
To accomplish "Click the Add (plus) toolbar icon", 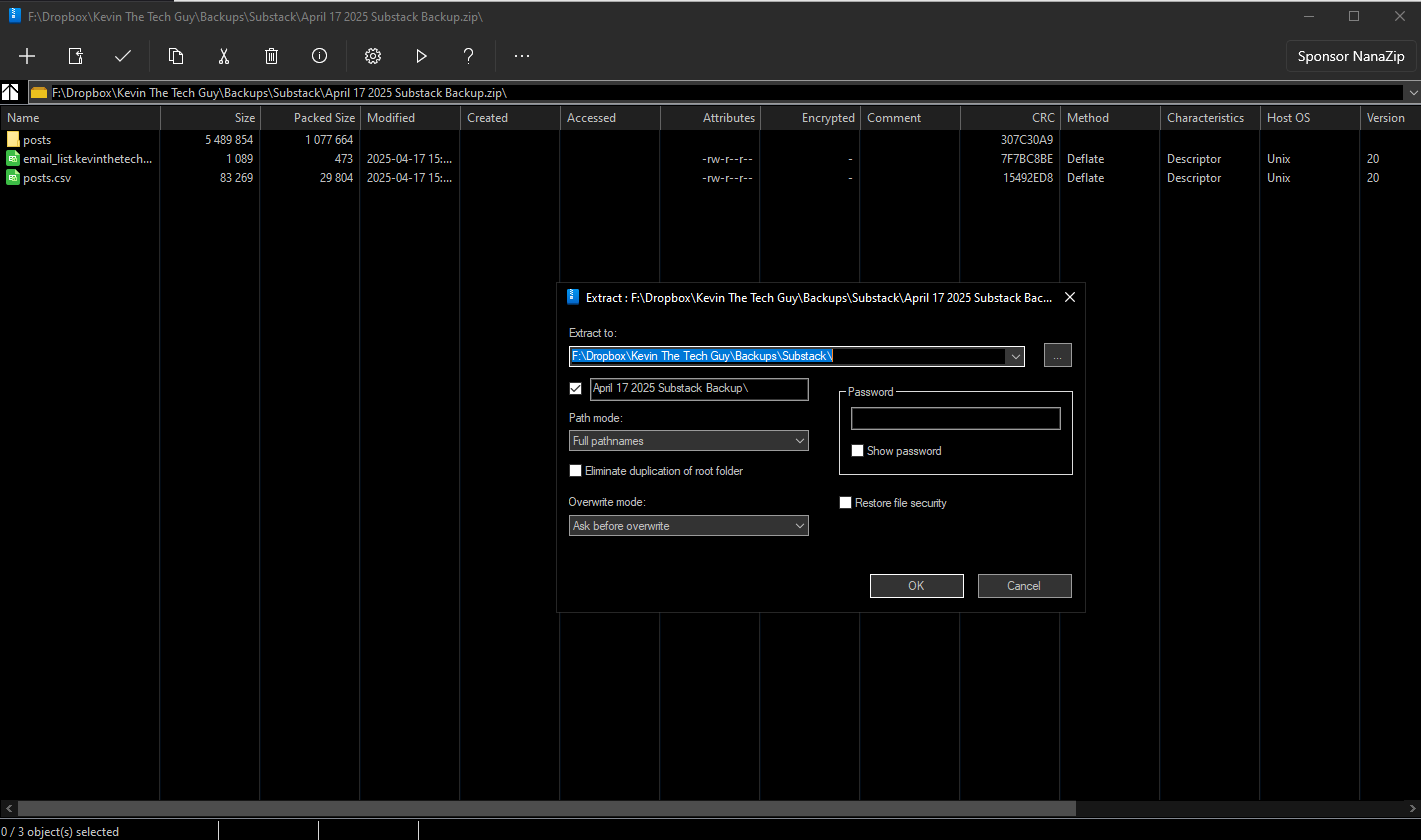I will [x=27, y=56].
